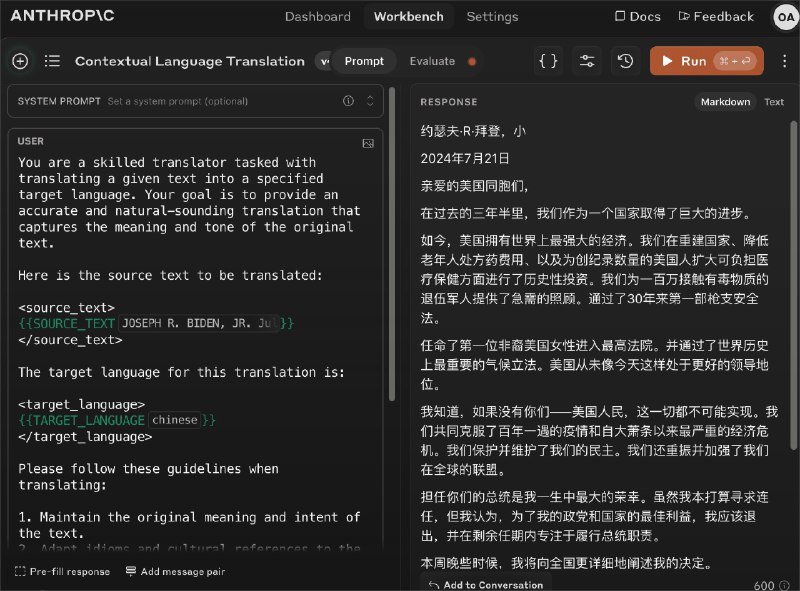Select the Evaluate tab
Screen dimensions: 800x591
(x=432, y=61)
